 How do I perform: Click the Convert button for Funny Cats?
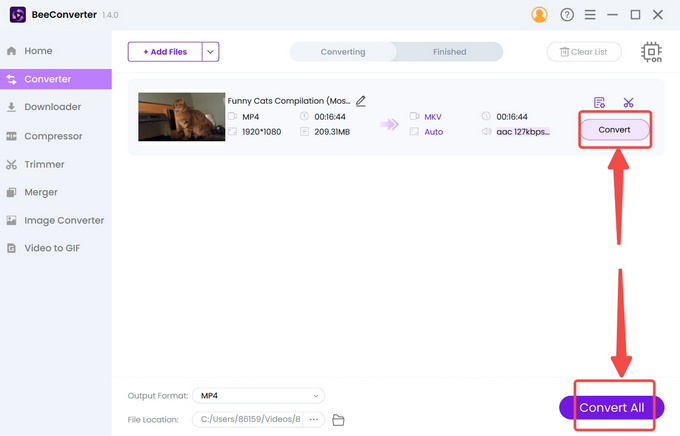coord(615,130)
